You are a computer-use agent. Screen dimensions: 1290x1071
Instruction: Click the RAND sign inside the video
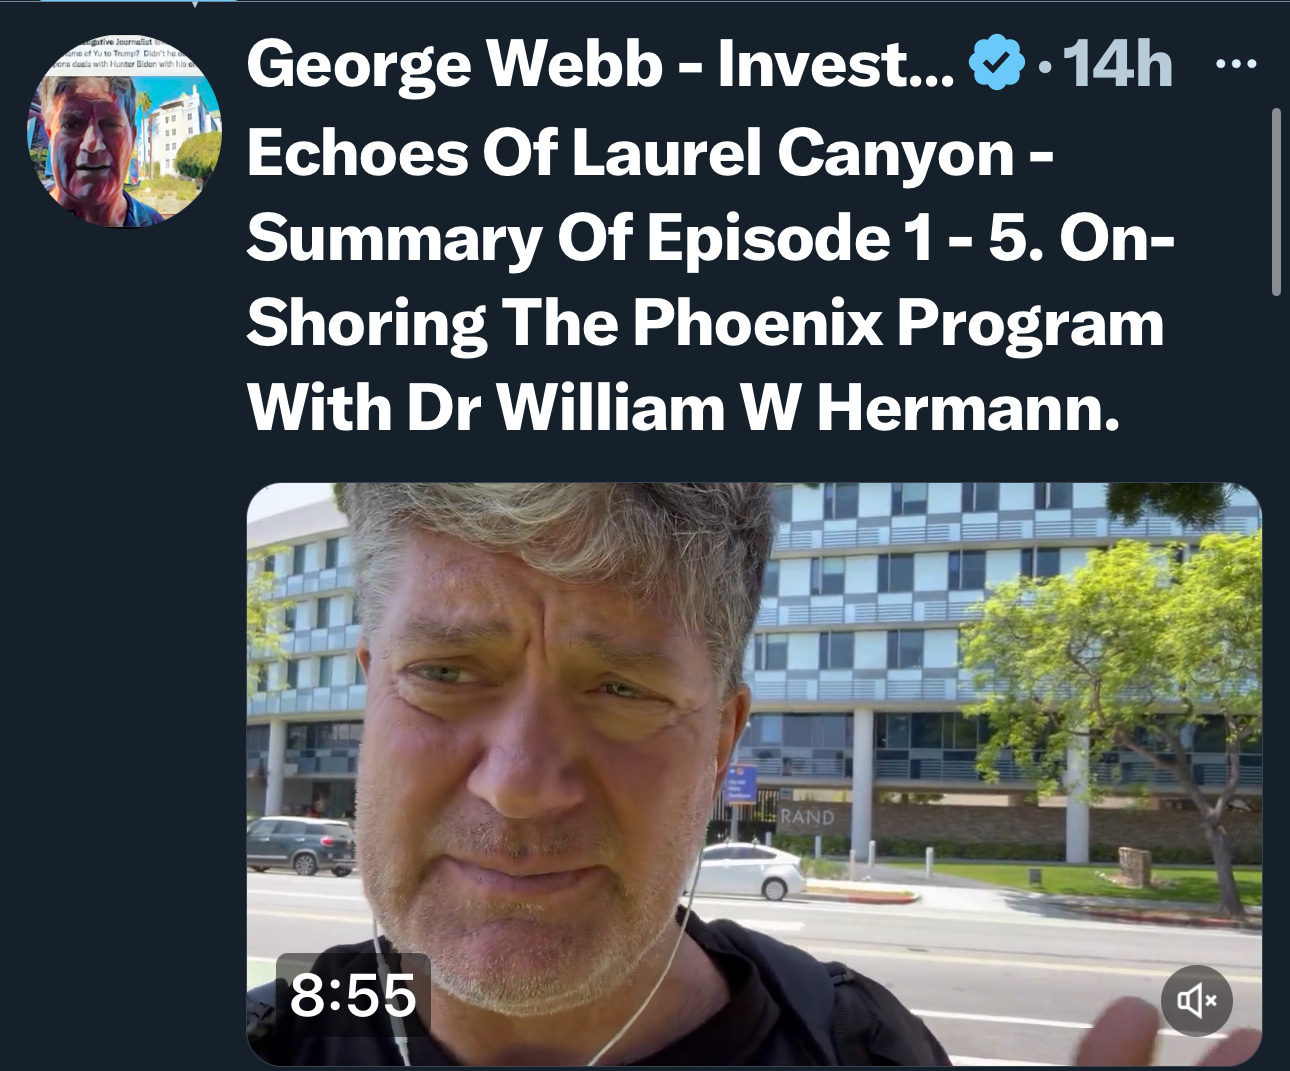[806, 817]
